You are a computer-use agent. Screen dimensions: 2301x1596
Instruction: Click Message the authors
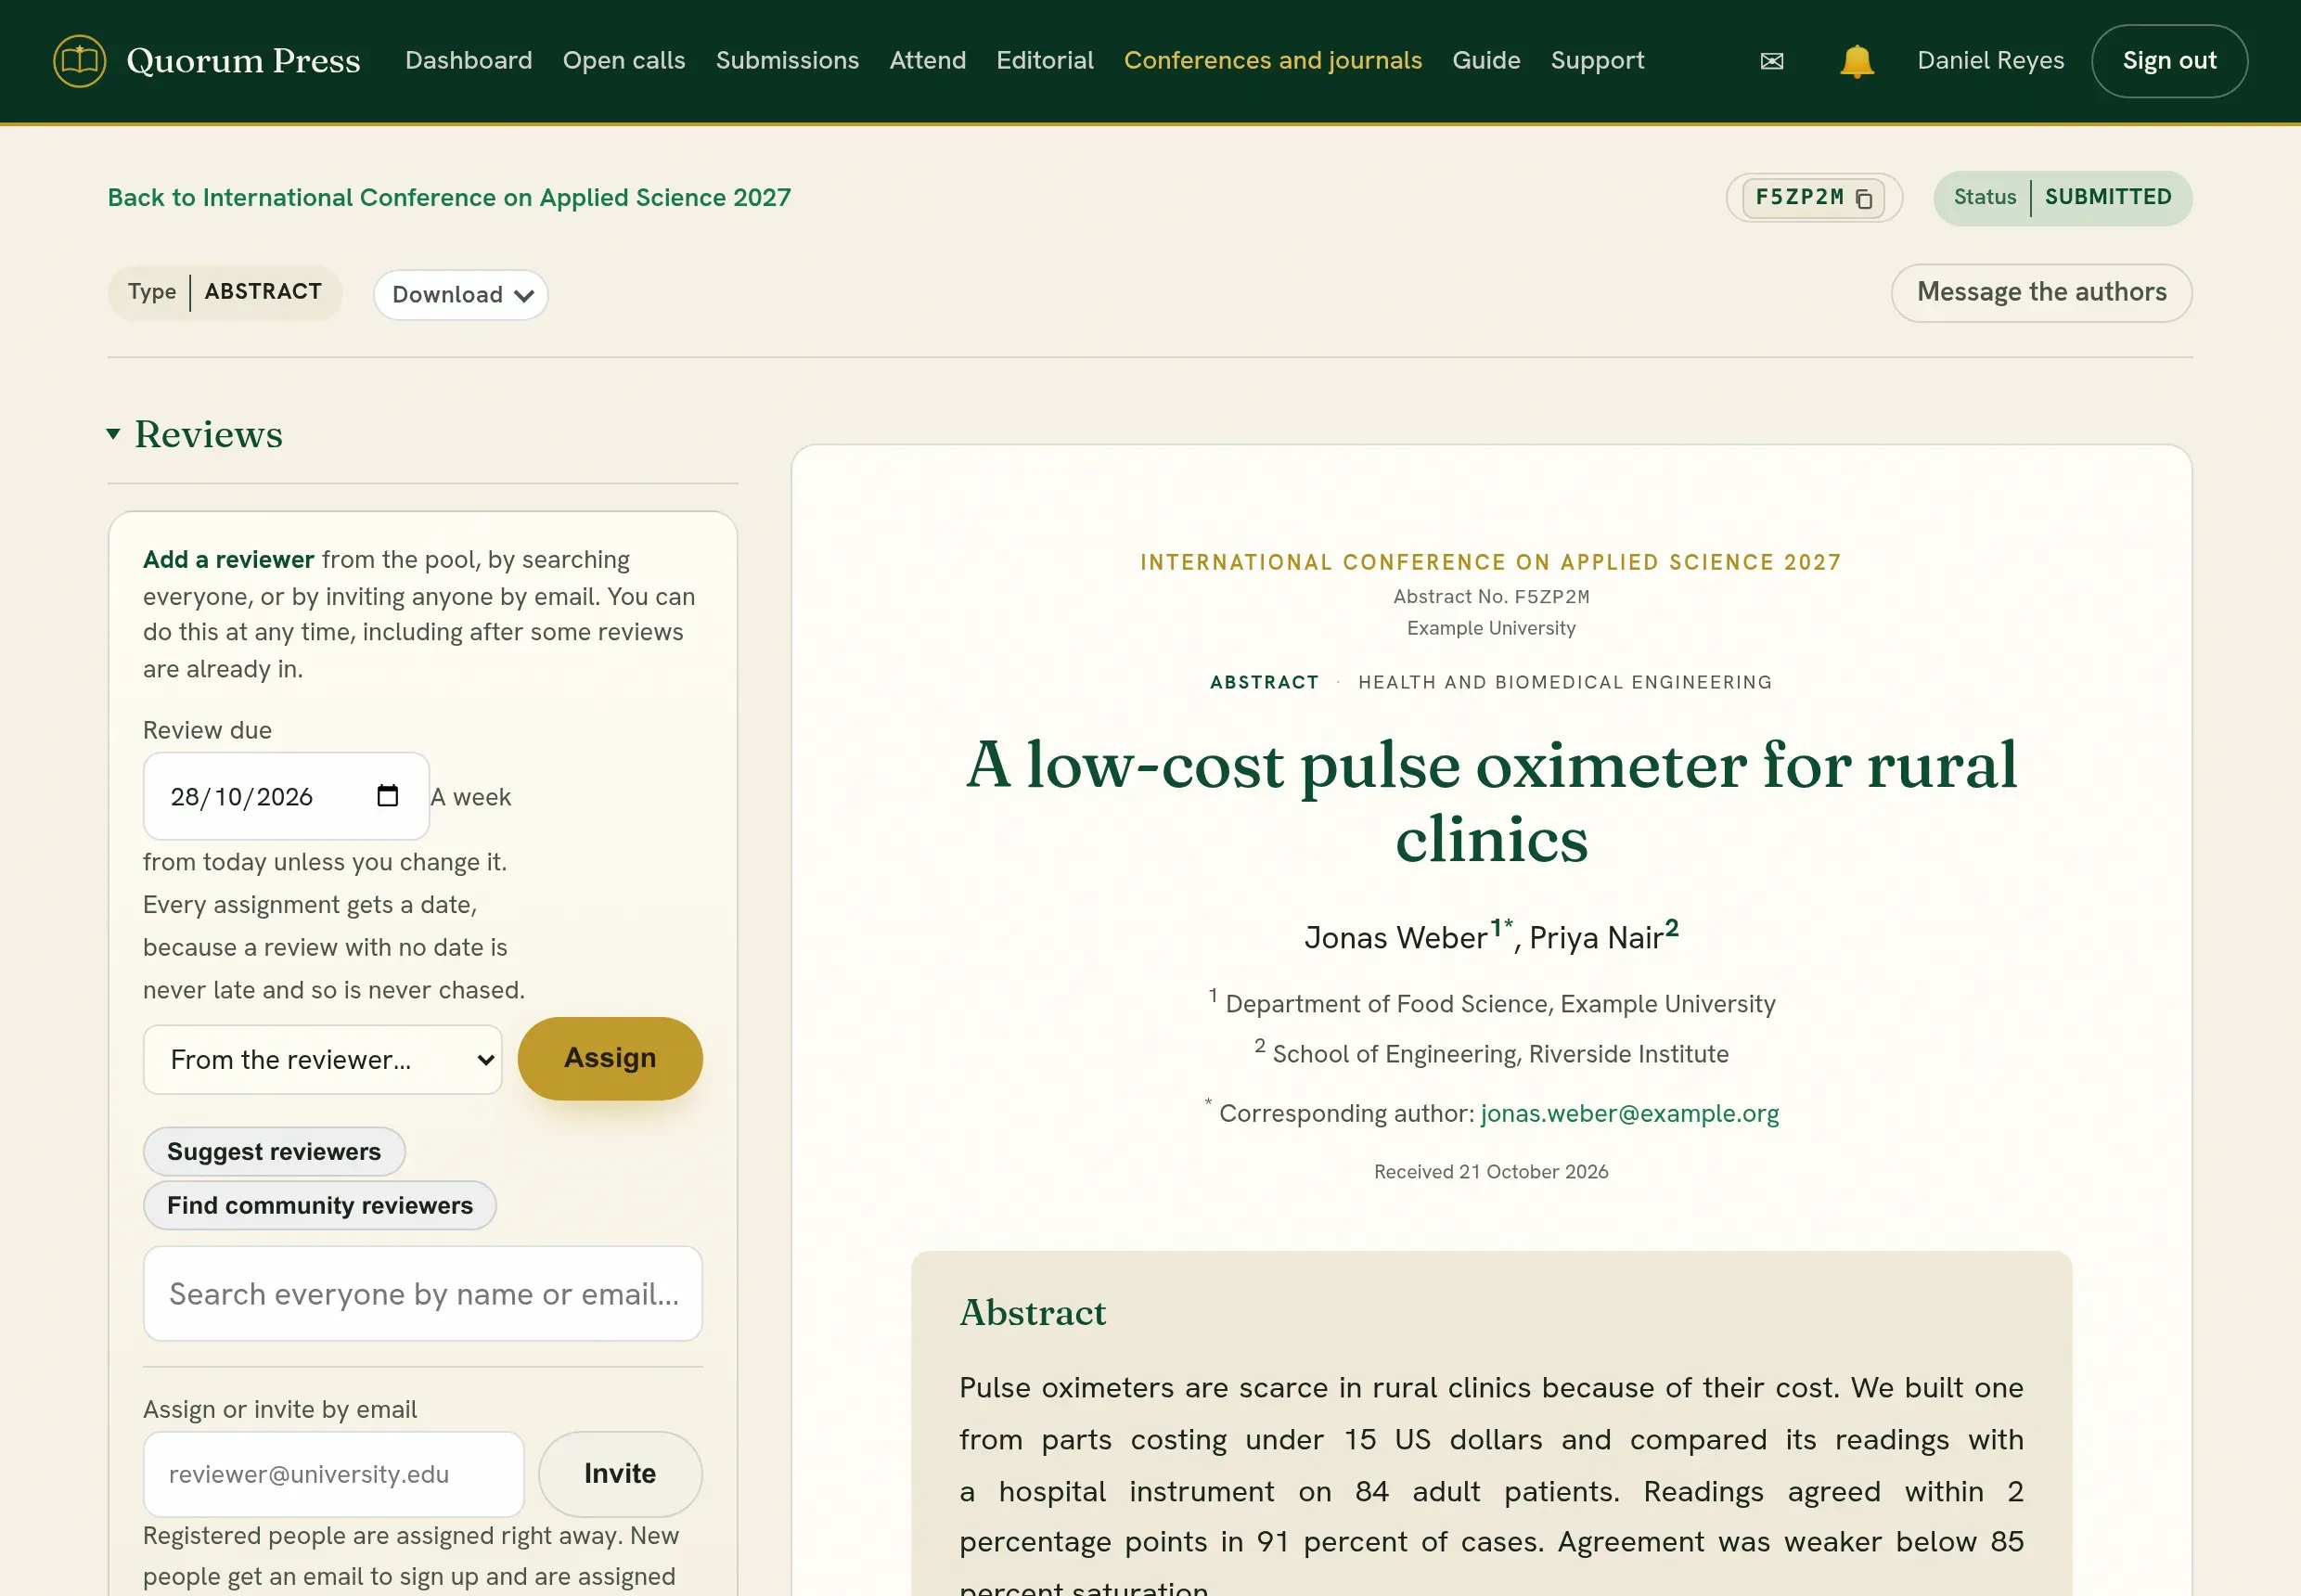2041,293
